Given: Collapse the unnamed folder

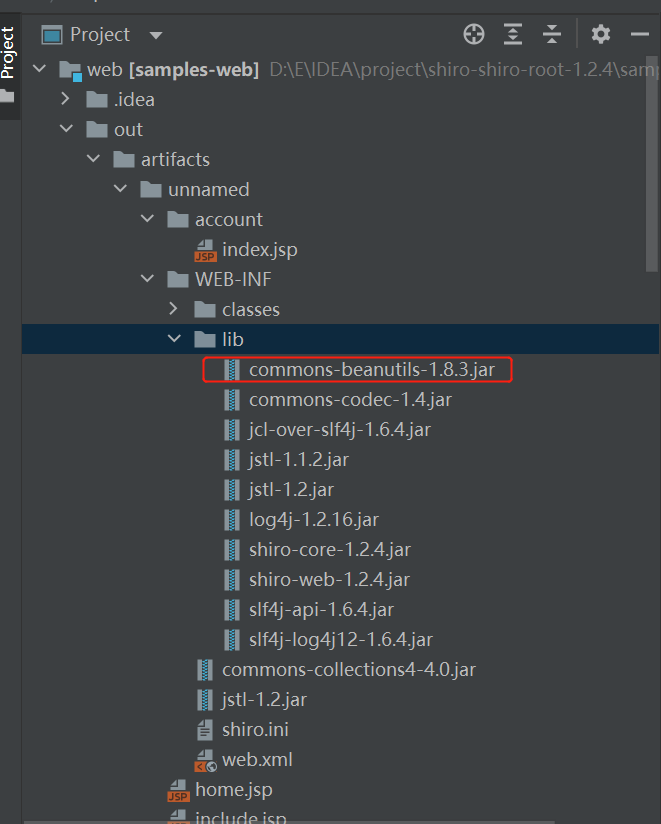Looking at the screenshot, I should (120, 188).
